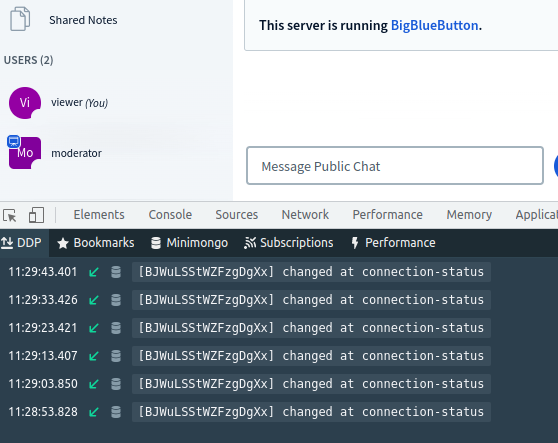This screenshot has height=443, width=558.
Task: Click the USERS (2) heading
Action: click(x=28, y=60)
